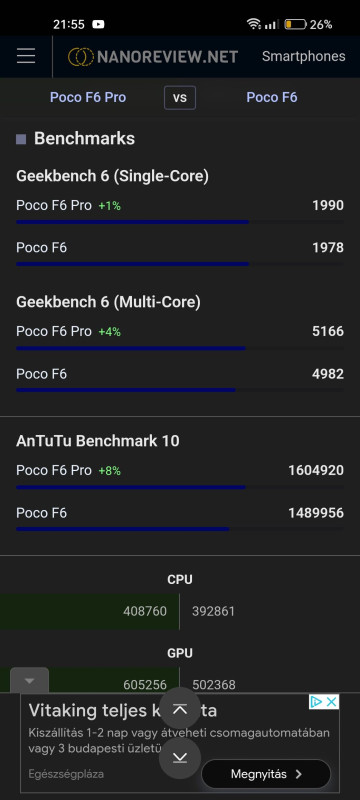The image size is (360, 800).
Task: Close the ad with the X icon
Action: [x=331, y=702]
